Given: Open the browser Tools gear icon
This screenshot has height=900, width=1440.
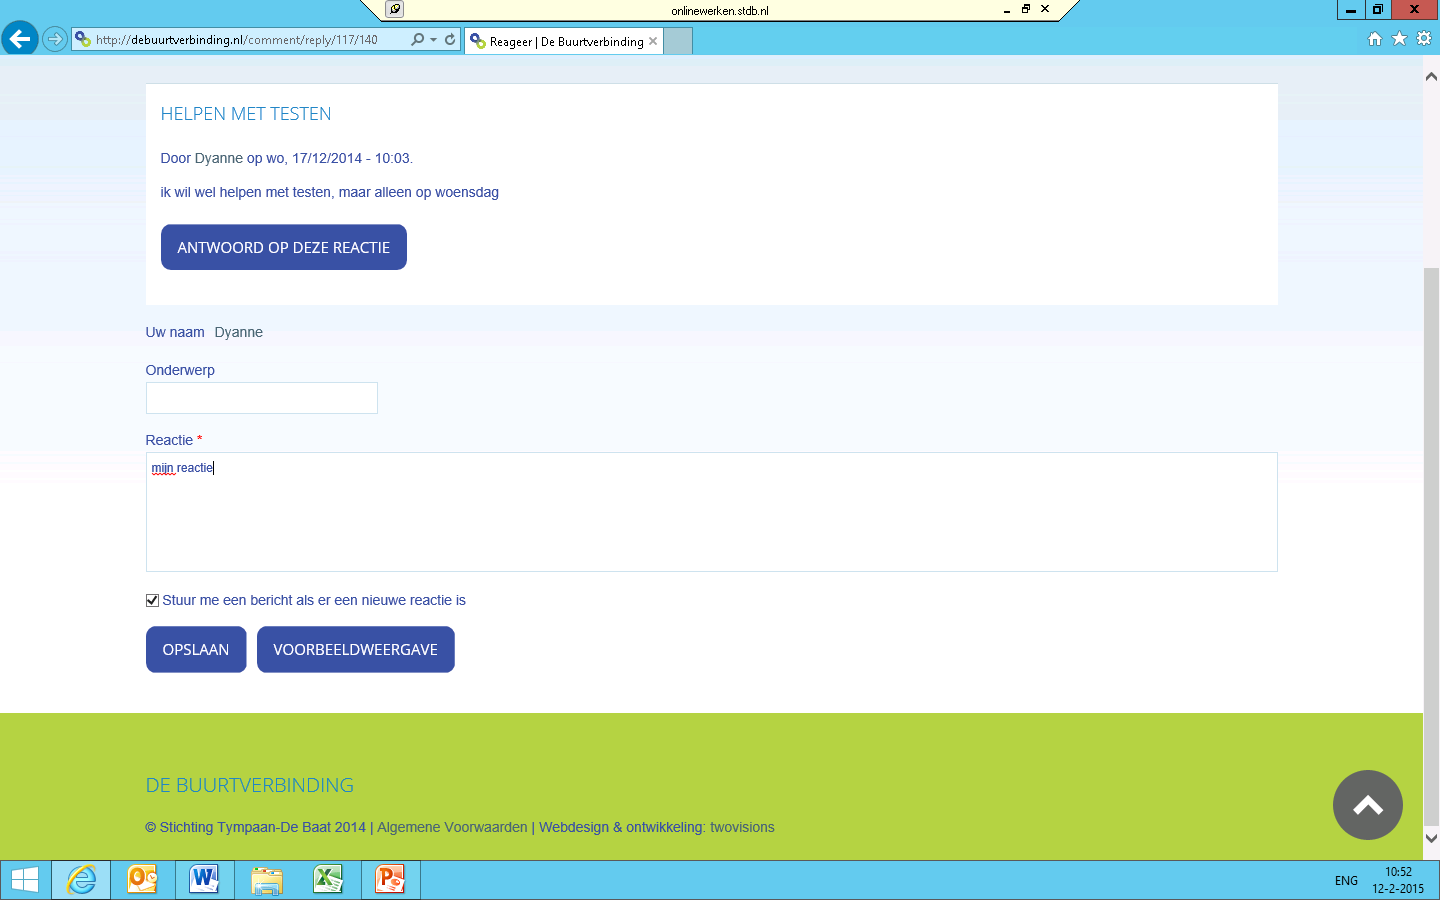Looking at the screenshot, I should 1424,39.
